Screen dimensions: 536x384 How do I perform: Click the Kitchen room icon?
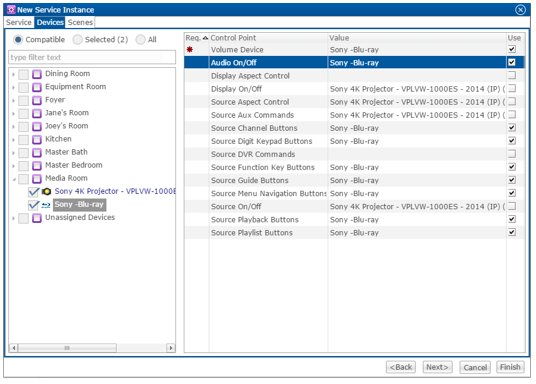(x=37, y=140)
